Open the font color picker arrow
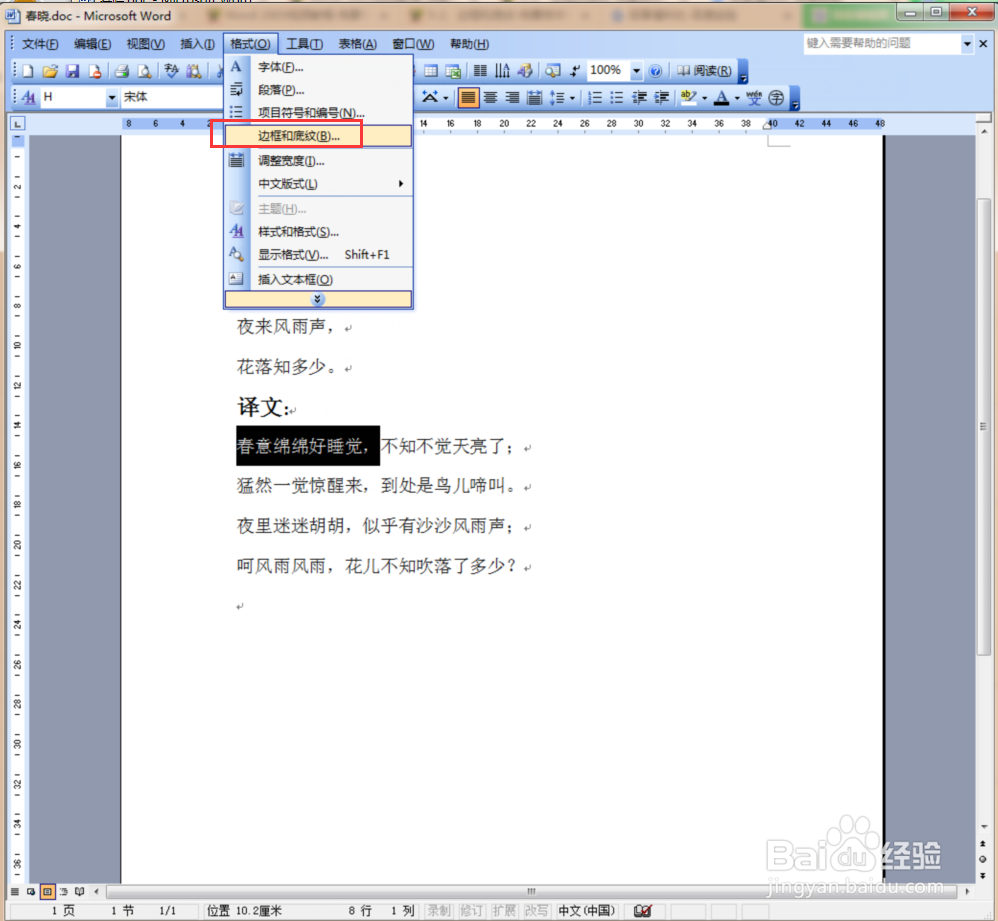 click(x=736, y=98)
